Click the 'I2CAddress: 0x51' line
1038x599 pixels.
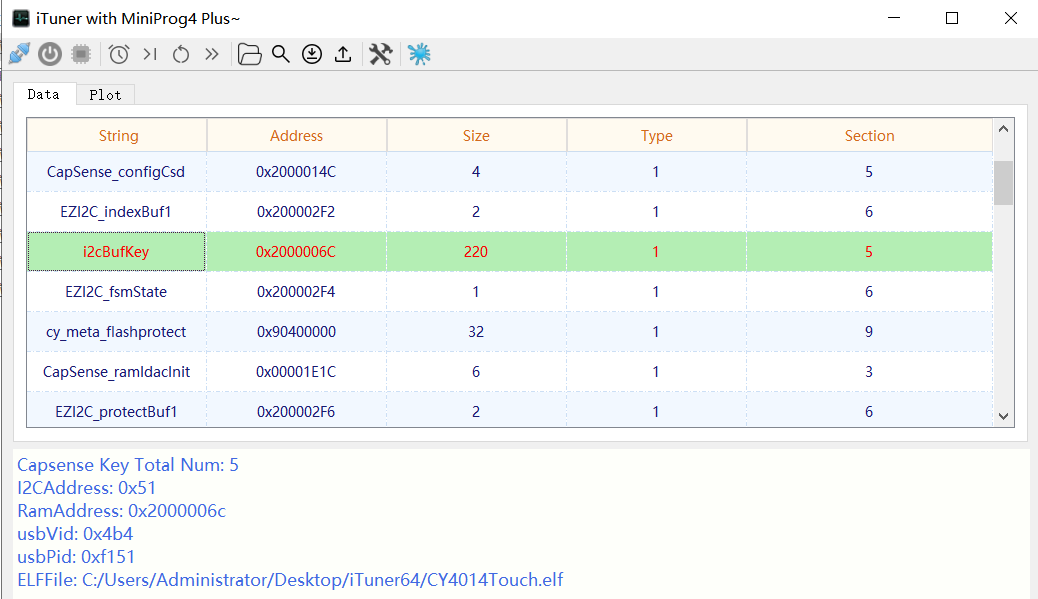[x=87, y=488]
